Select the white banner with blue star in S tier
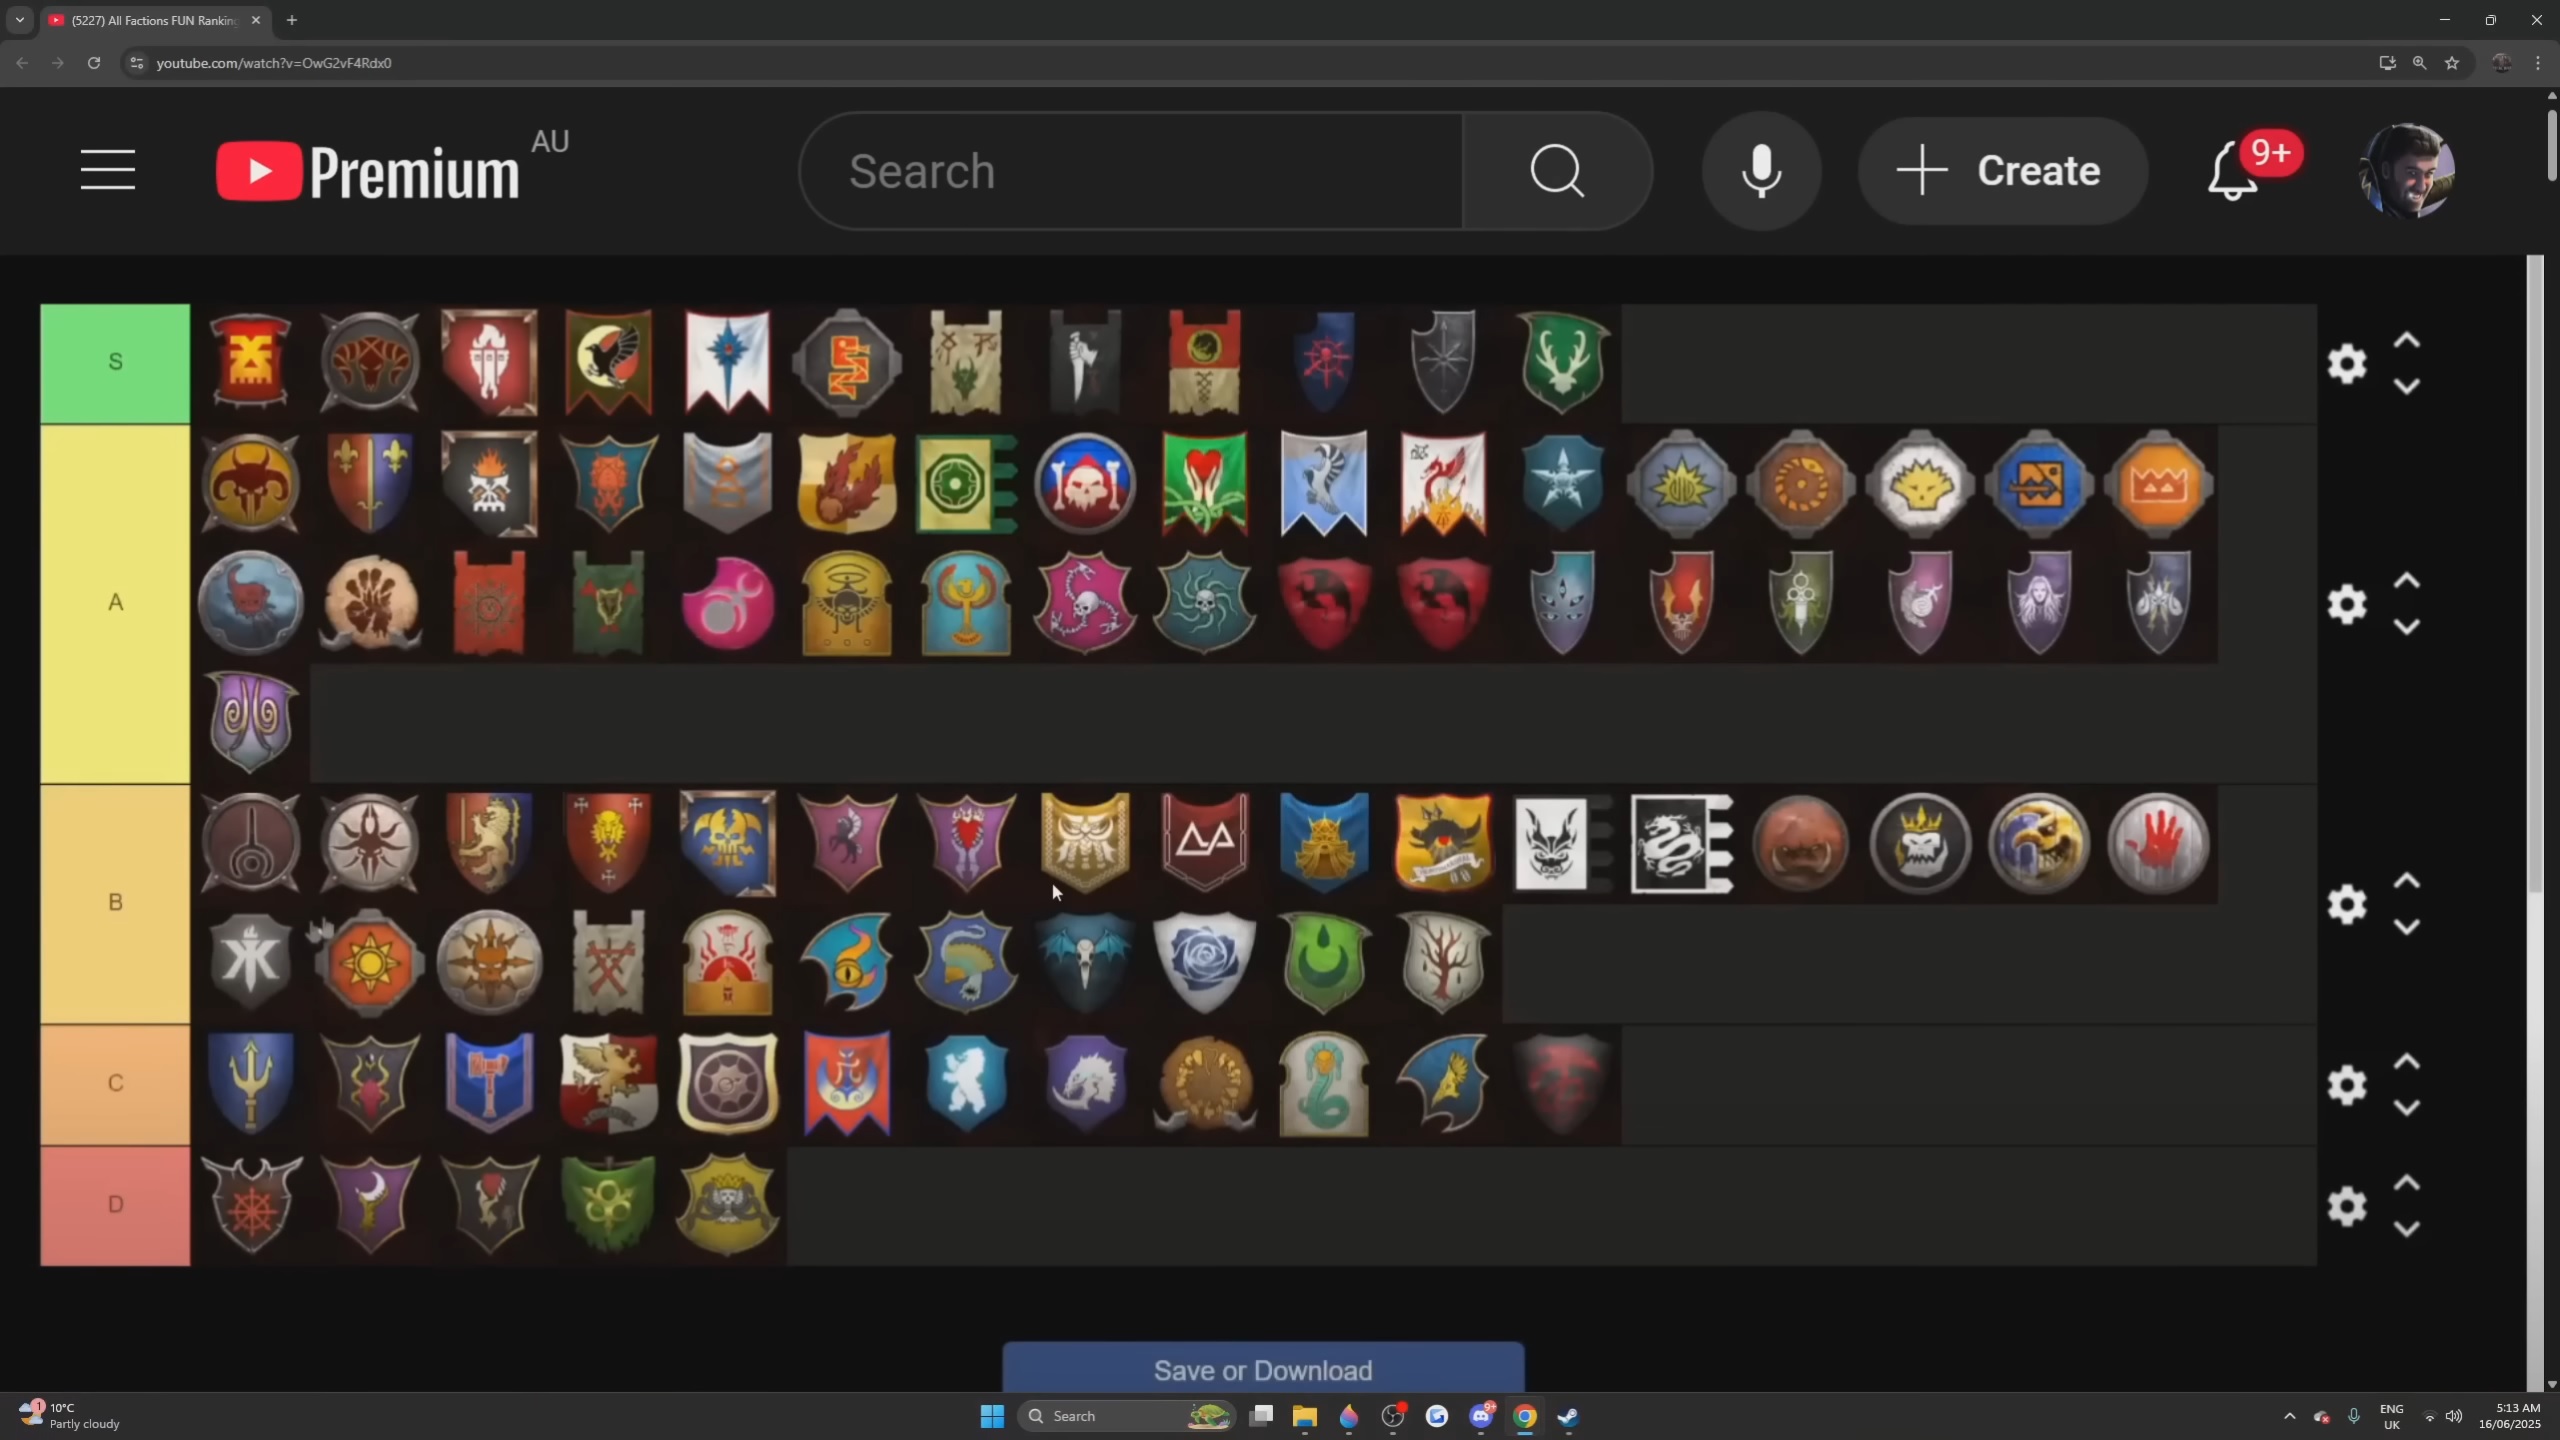The width and height of the screenshot is (2560, 1440). pos(727,362)
